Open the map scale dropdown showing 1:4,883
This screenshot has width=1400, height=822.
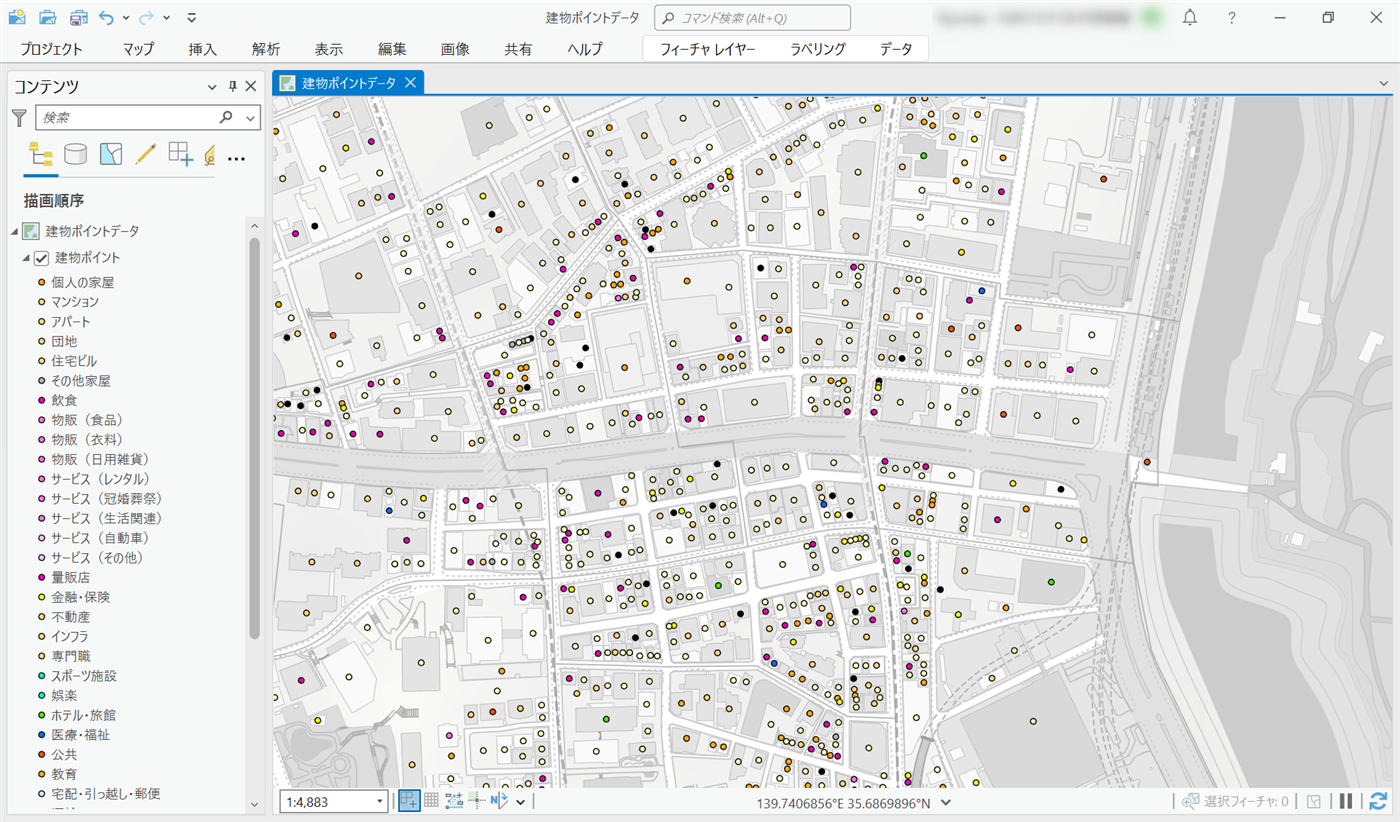(380, 801)
